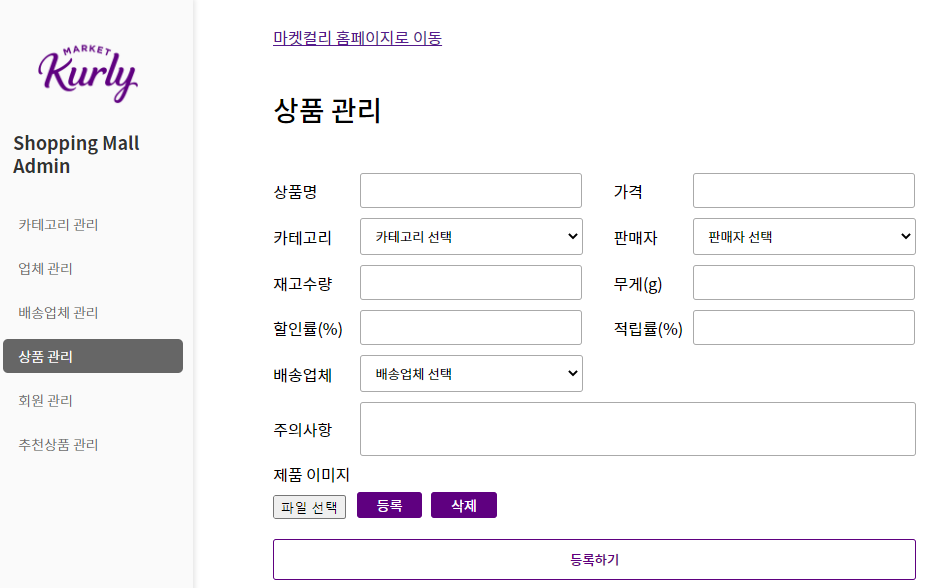
Task: Choose a file with 파일 선택
Action: click(x=309, y=507)
